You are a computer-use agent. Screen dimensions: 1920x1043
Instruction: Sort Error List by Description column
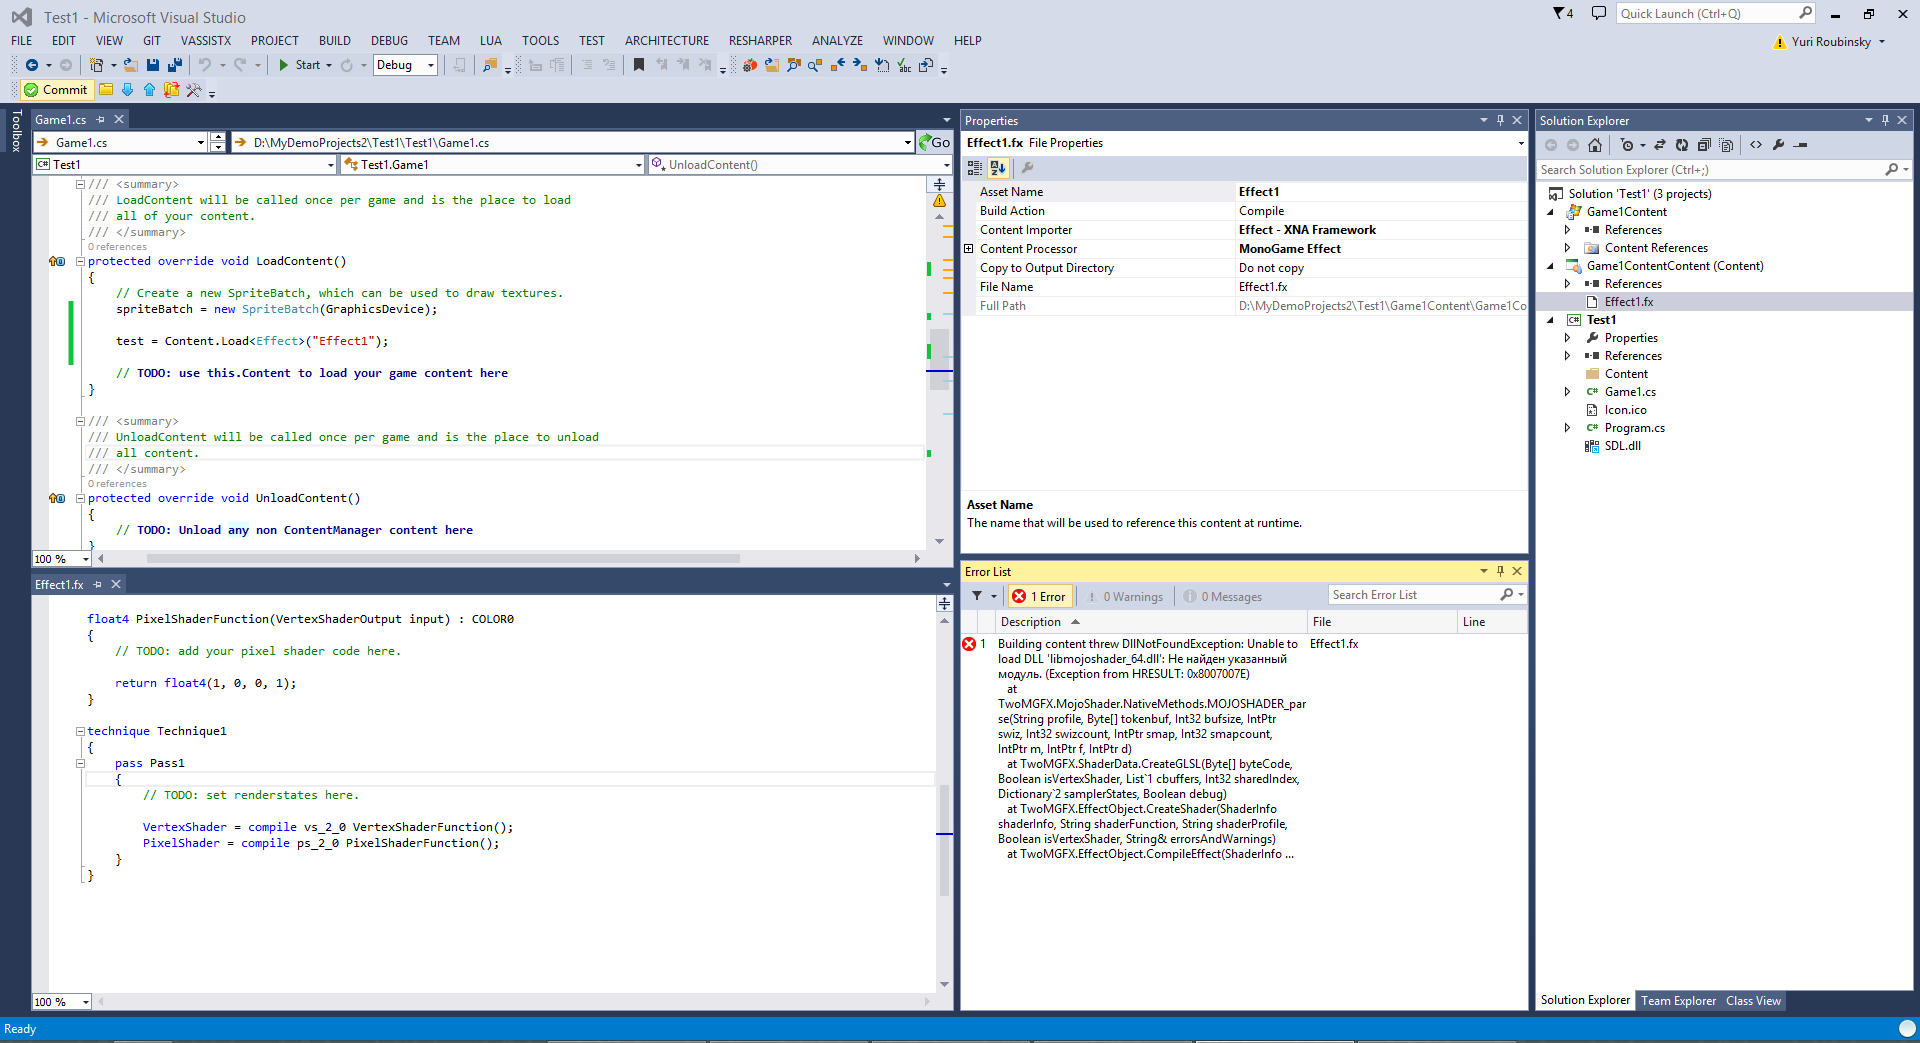pyautogui.click(x=1150, y=622)
